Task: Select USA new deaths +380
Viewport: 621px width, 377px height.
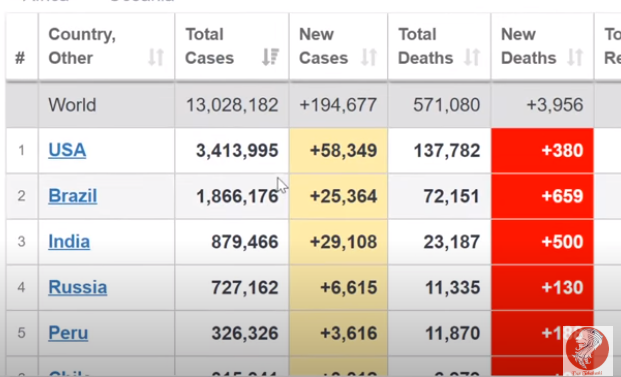Action: pos(562,150)
